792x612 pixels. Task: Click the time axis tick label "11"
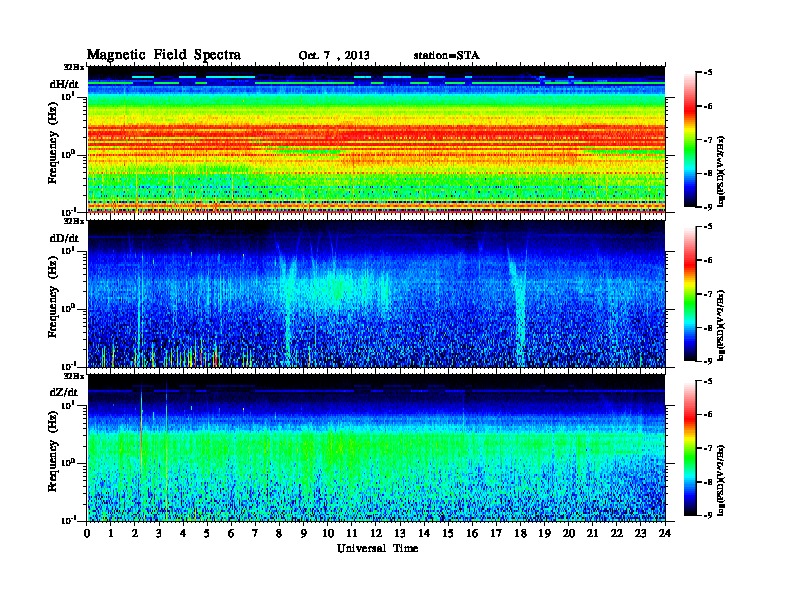352,534
